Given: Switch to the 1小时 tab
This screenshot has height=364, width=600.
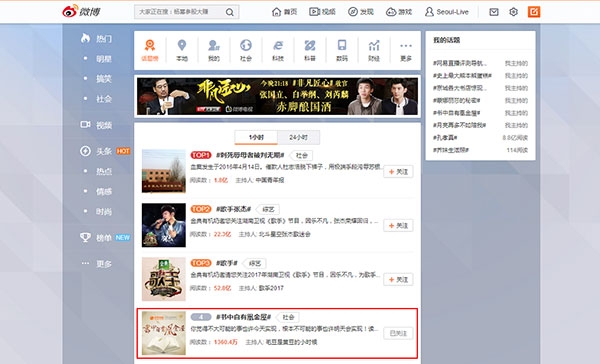Looking at the screenshot, I should [x=256, y=137].
